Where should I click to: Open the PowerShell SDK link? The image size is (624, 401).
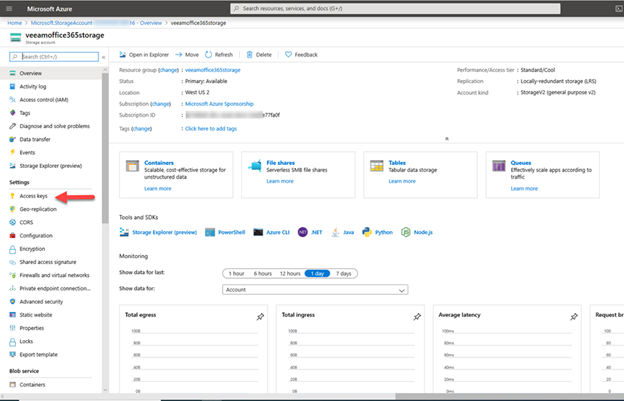[225, 232]
